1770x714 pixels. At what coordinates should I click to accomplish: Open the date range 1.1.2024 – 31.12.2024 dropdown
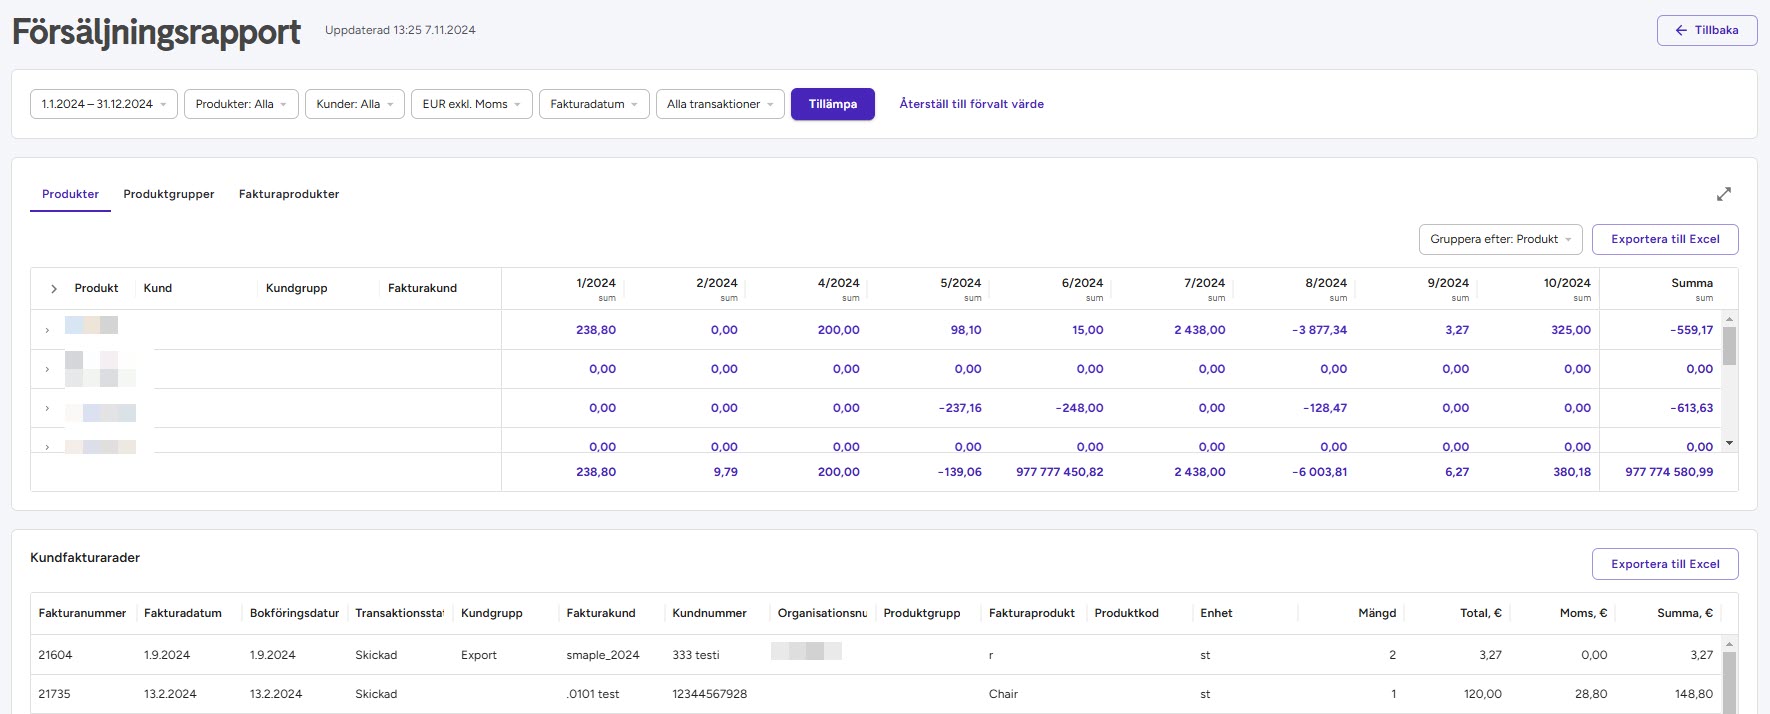coord(104,104)
